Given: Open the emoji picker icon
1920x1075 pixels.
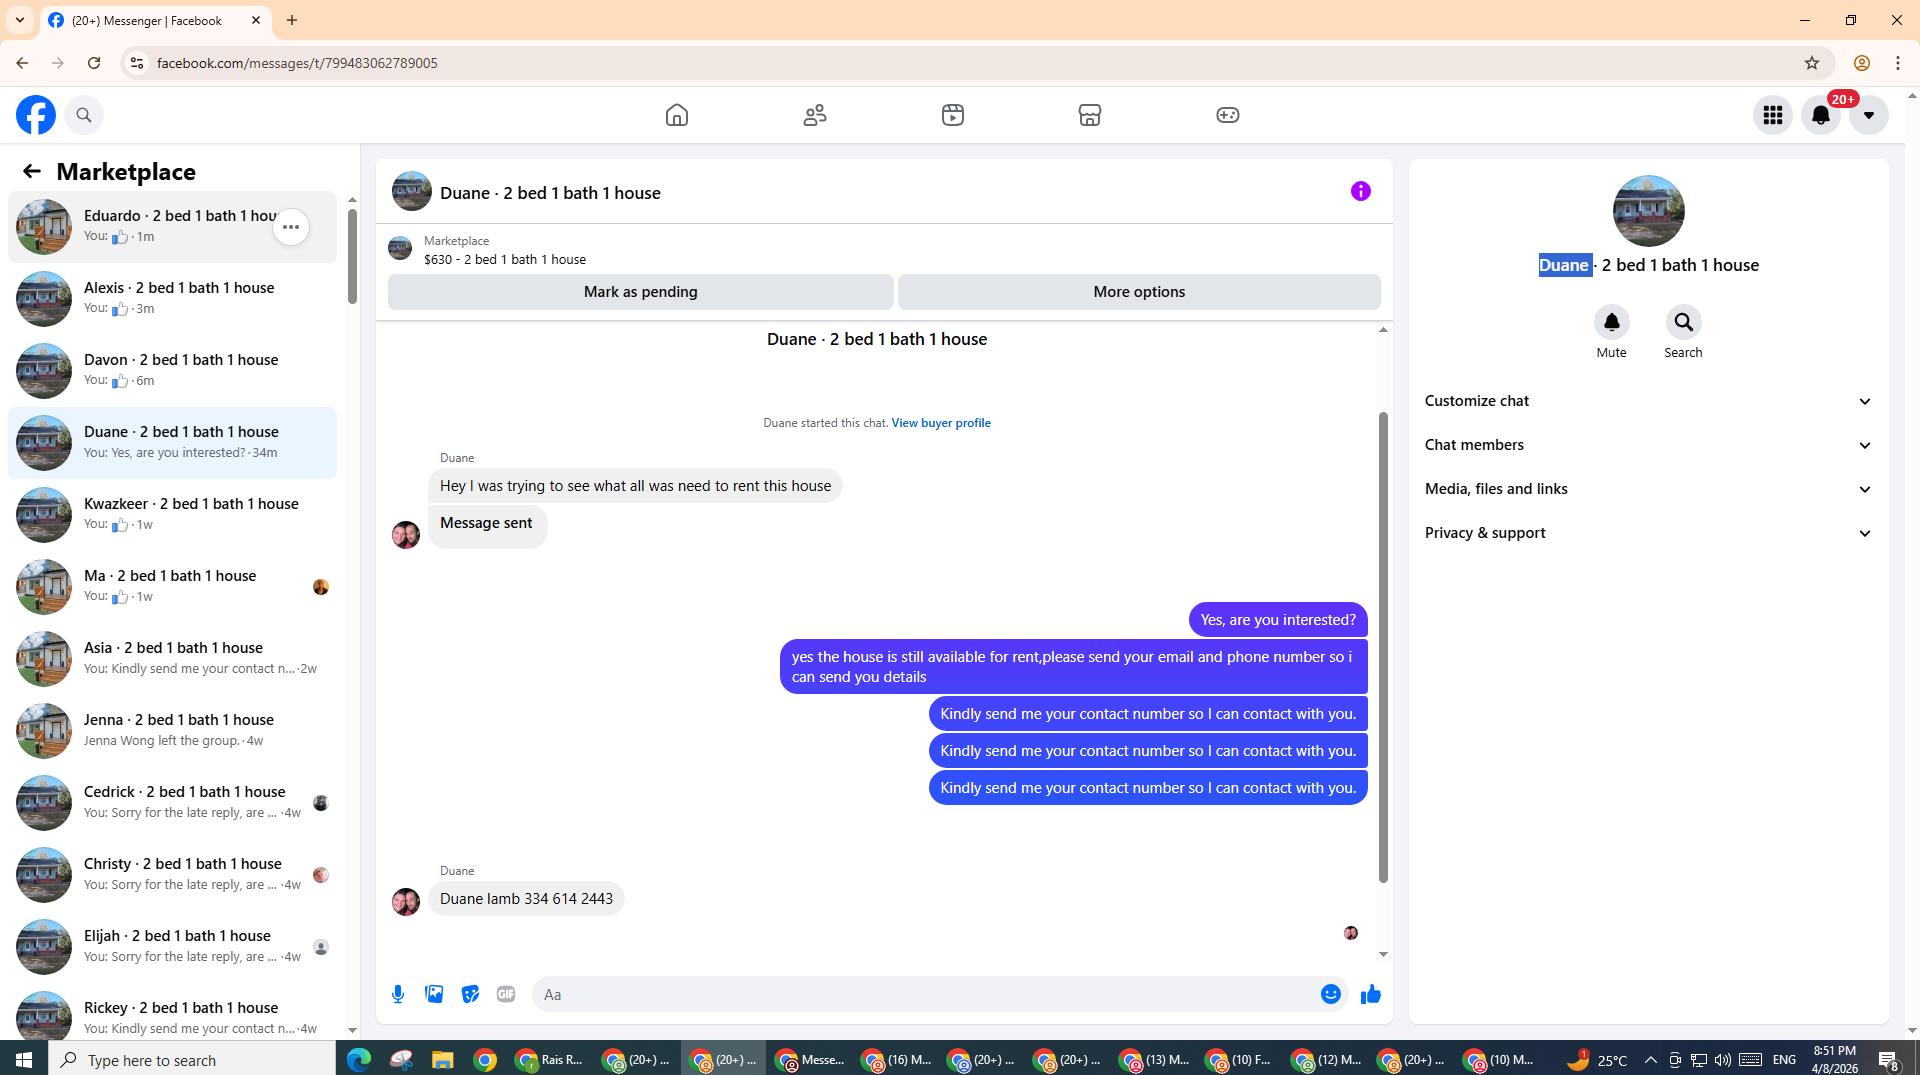Looking at the screenshot, I should (x=1330, y=994).
